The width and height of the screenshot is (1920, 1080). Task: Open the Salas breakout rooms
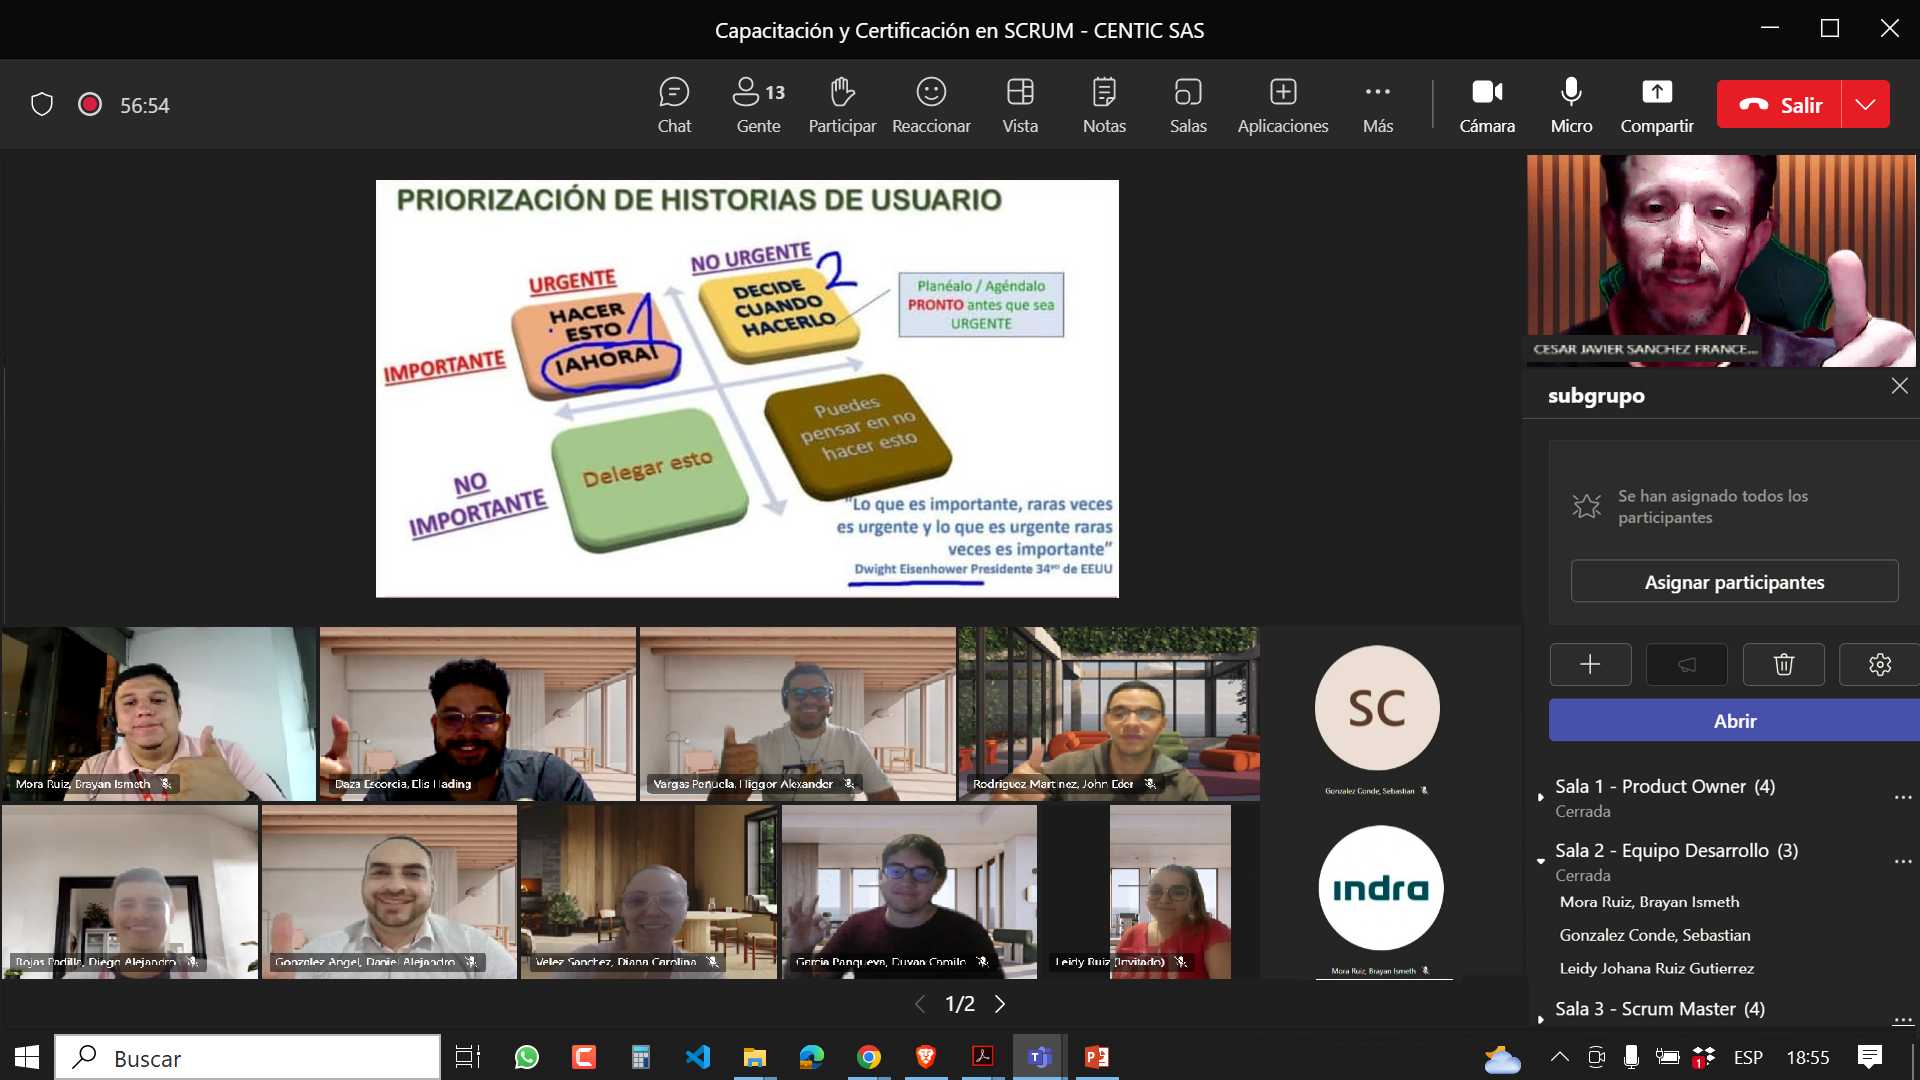[1188, 105]
